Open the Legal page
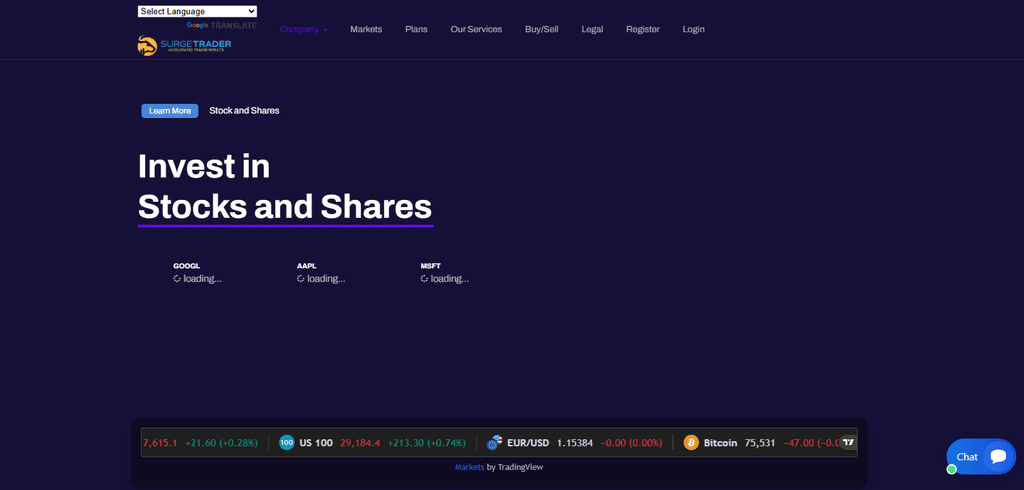The height and width of the screenshot is (490, 1024). coord(592,29)
